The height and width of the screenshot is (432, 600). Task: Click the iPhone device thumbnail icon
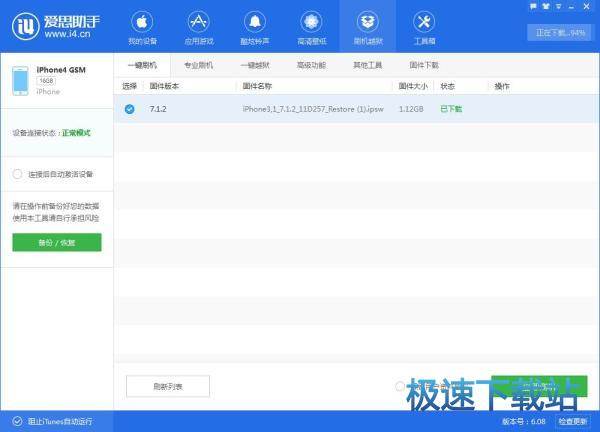point(20,81)
